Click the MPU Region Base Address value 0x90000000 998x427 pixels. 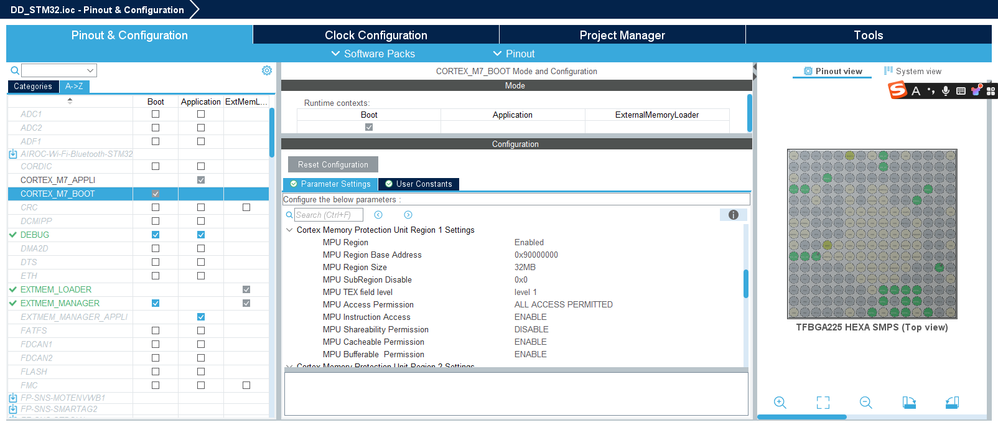tap(536, 255)
